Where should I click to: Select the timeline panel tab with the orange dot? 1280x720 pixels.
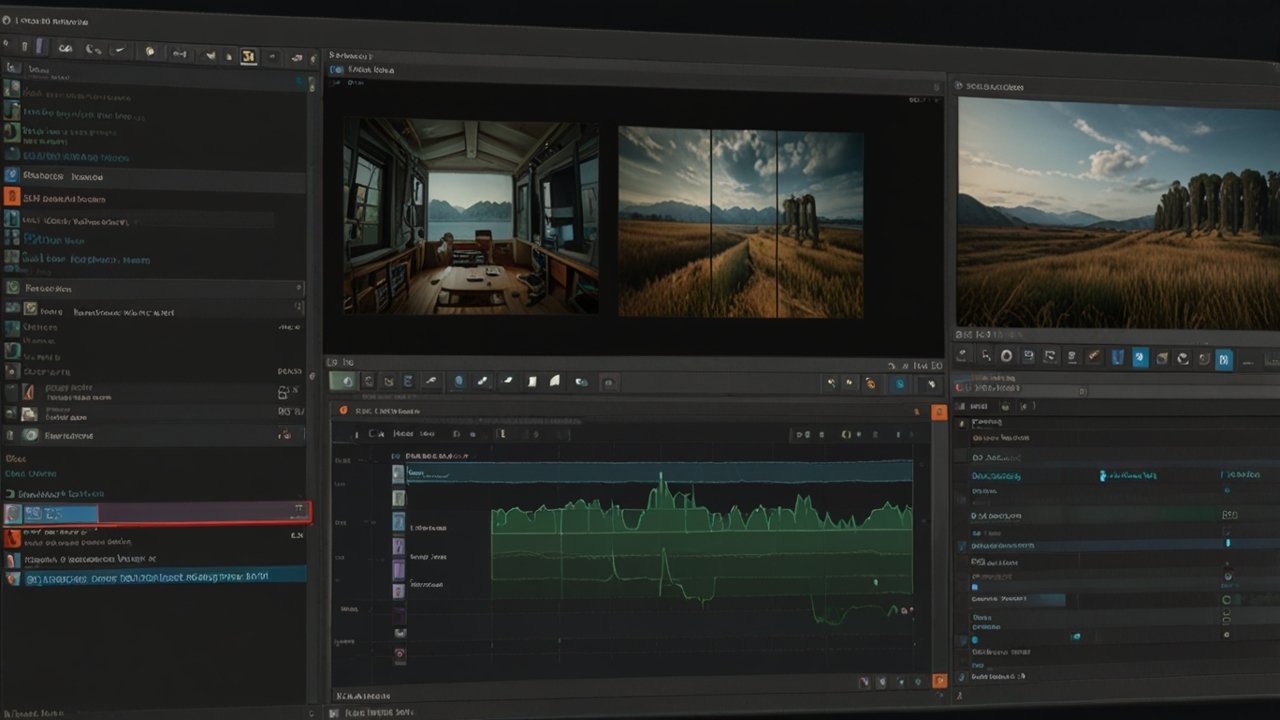tap(380, 411)
